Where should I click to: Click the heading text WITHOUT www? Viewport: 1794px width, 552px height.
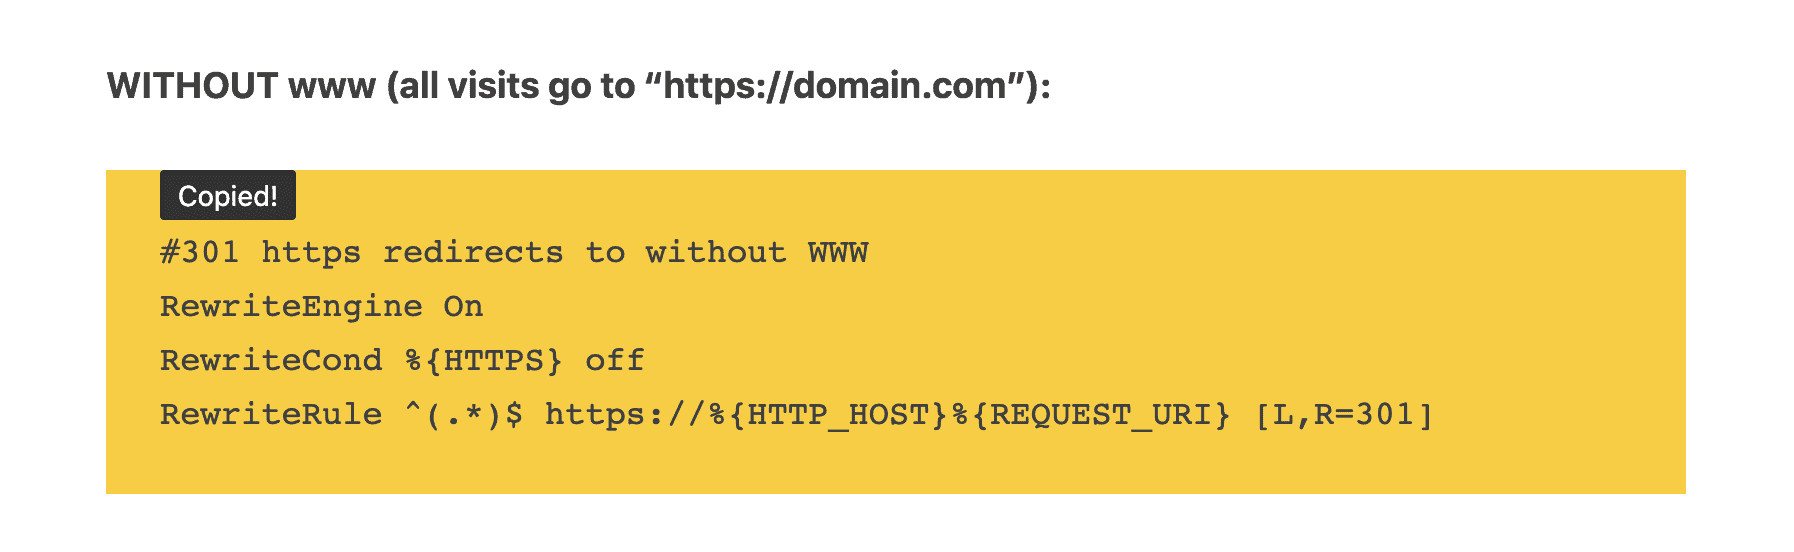click(x=241, y=86)
